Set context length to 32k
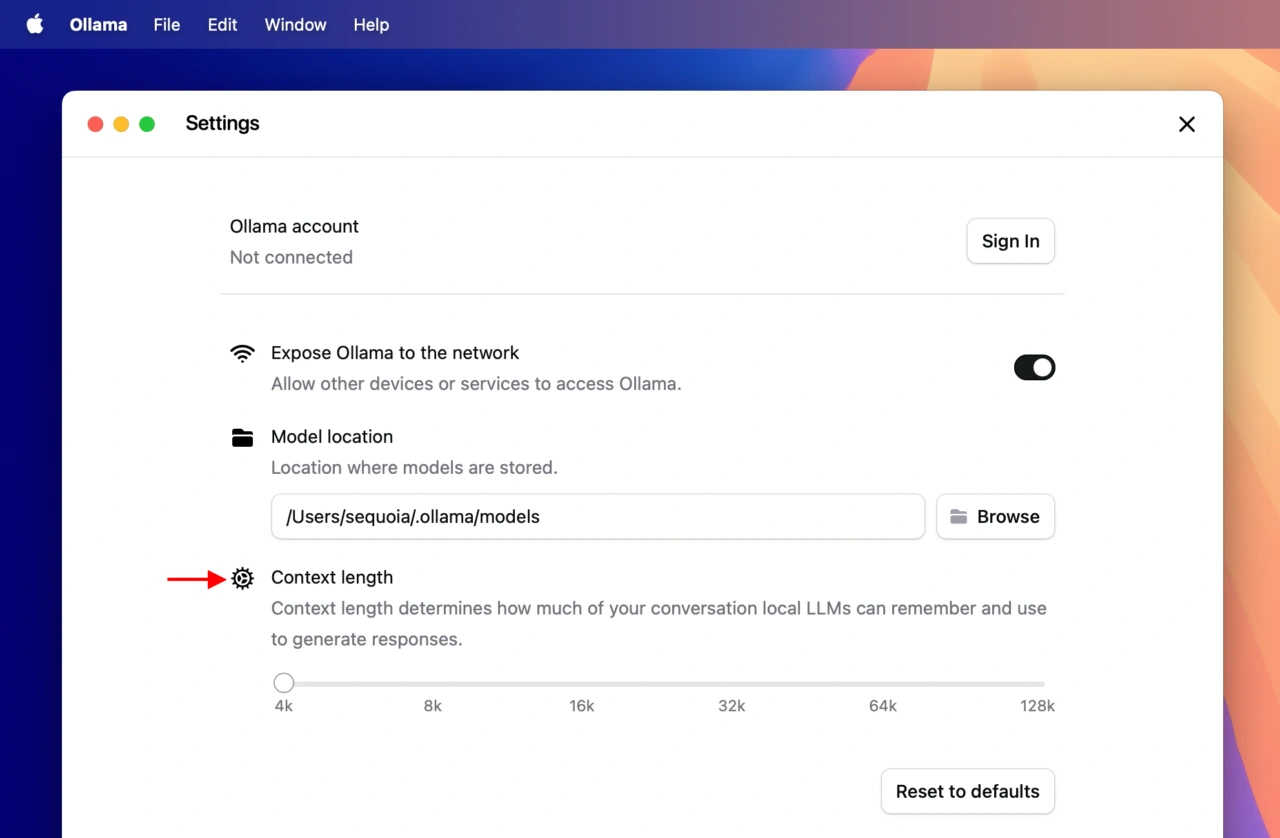This screenshot has width=1280, height=838. [x=732, y=684]
